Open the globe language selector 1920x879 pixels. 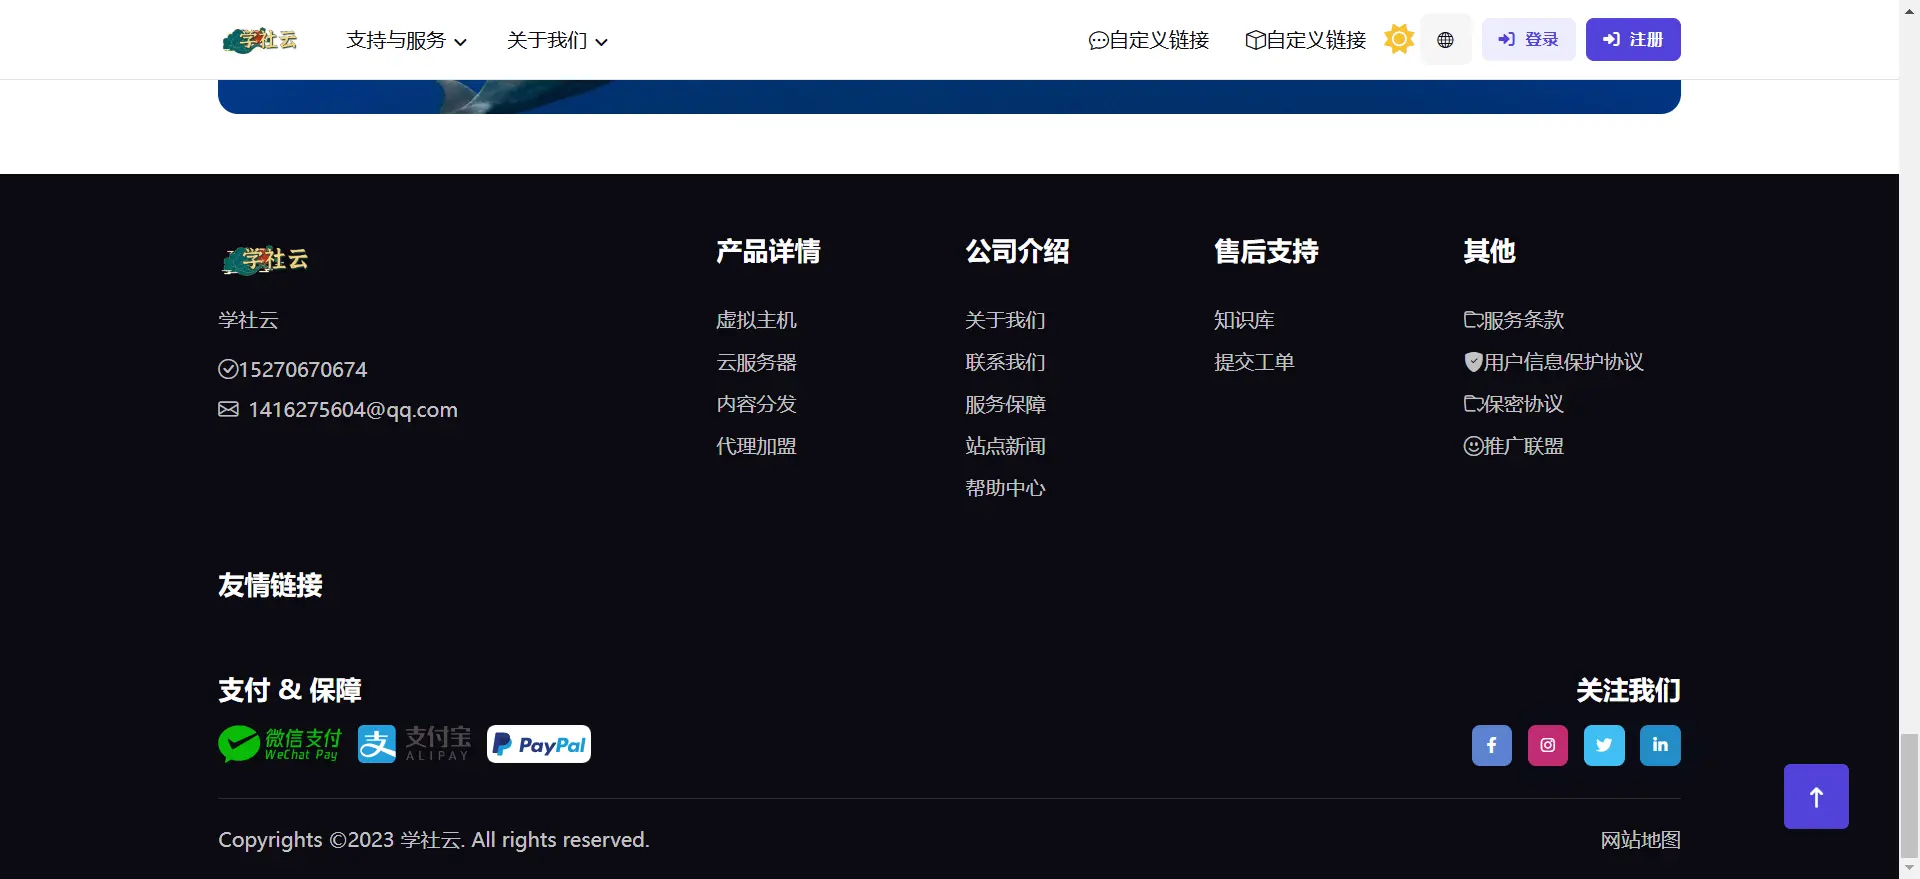1445,40
